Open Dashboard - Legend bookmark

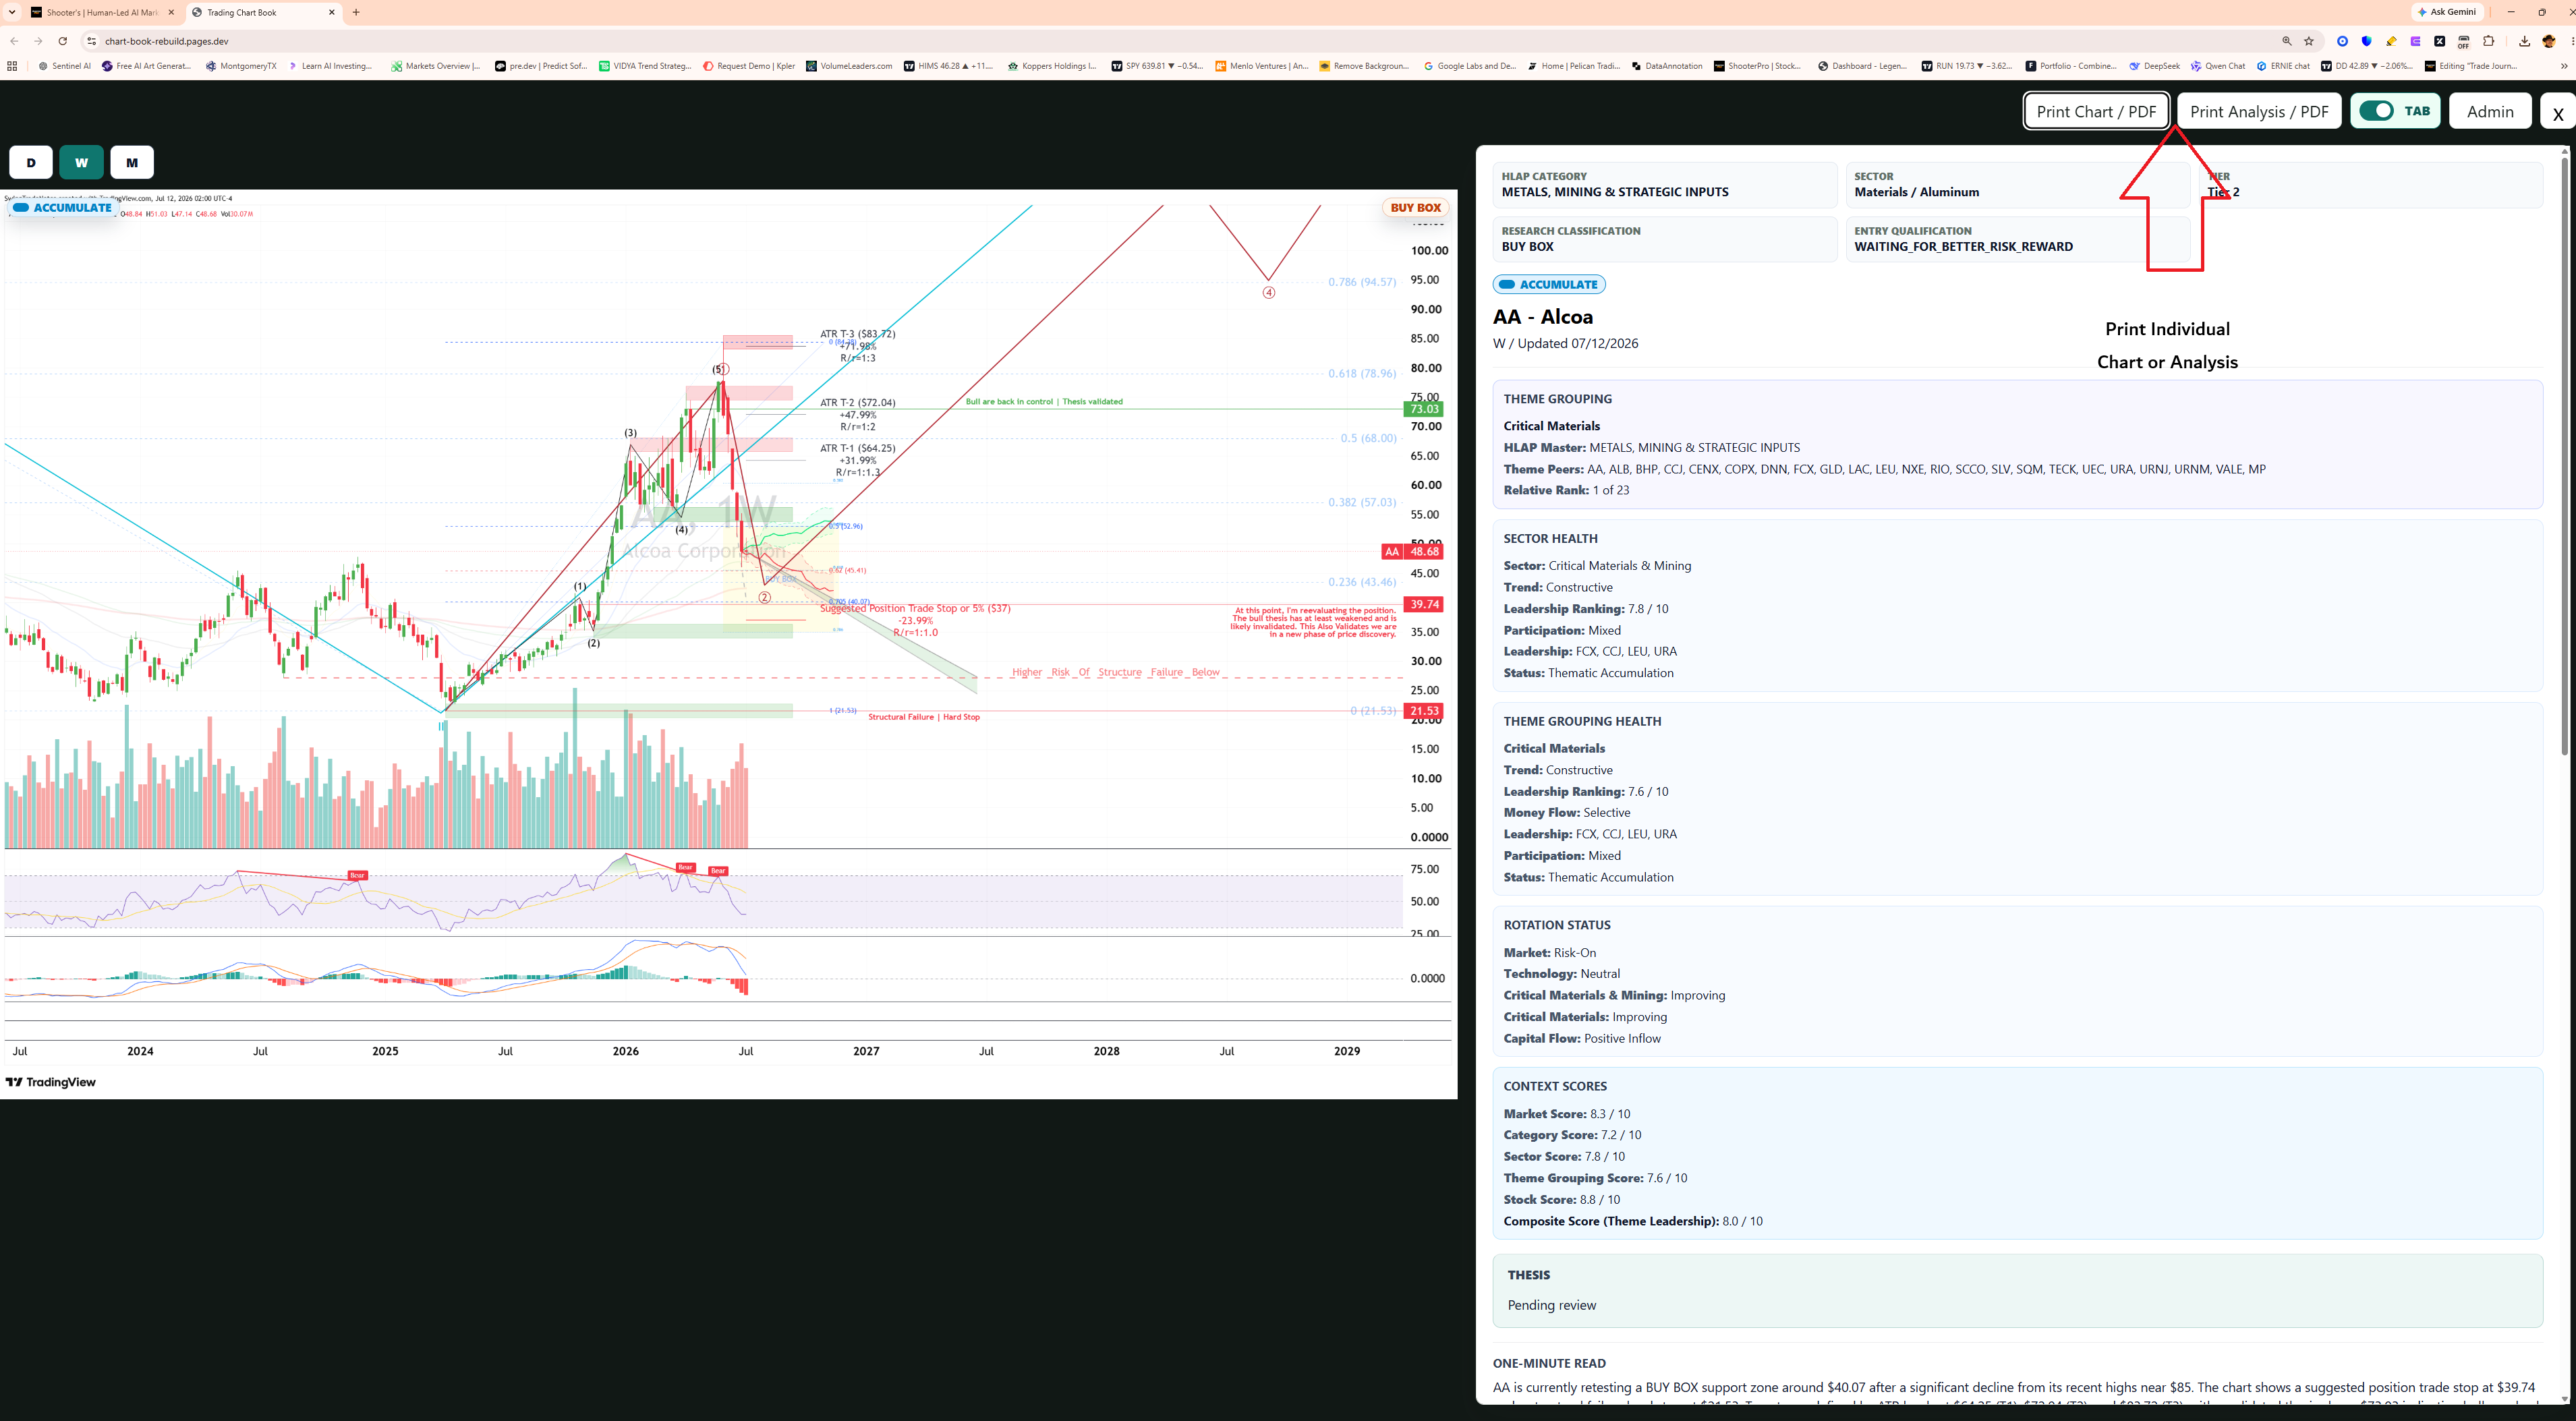(1862, 66)
